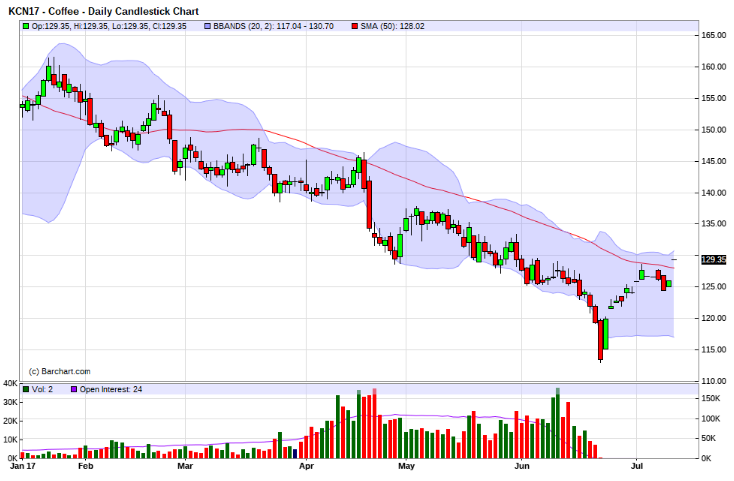Click the 40K volume axis label
The height and width of the screenshot is (481, 734).
pos(10,384)
